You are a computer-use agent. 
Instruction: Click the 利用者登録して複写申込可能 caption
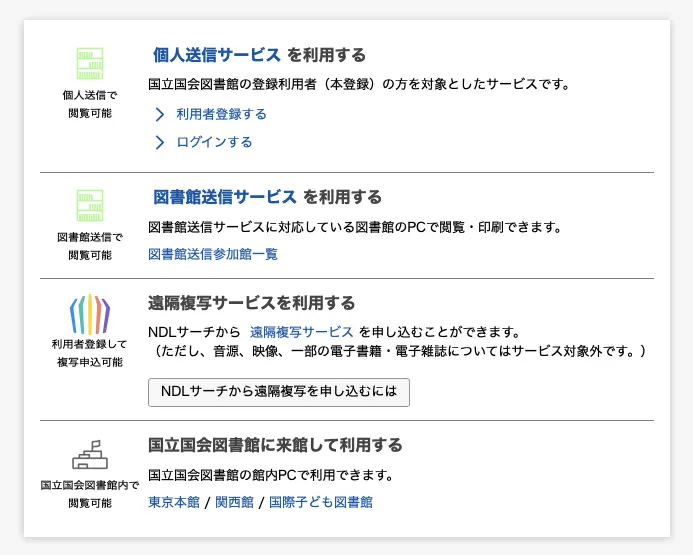coord(90,353)
